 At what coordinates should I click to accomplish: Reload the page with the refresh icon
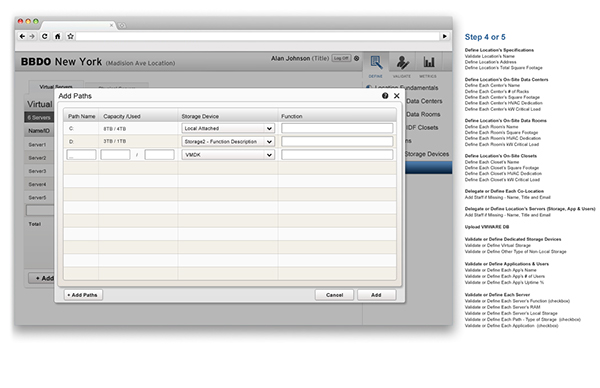coord(45,36)
